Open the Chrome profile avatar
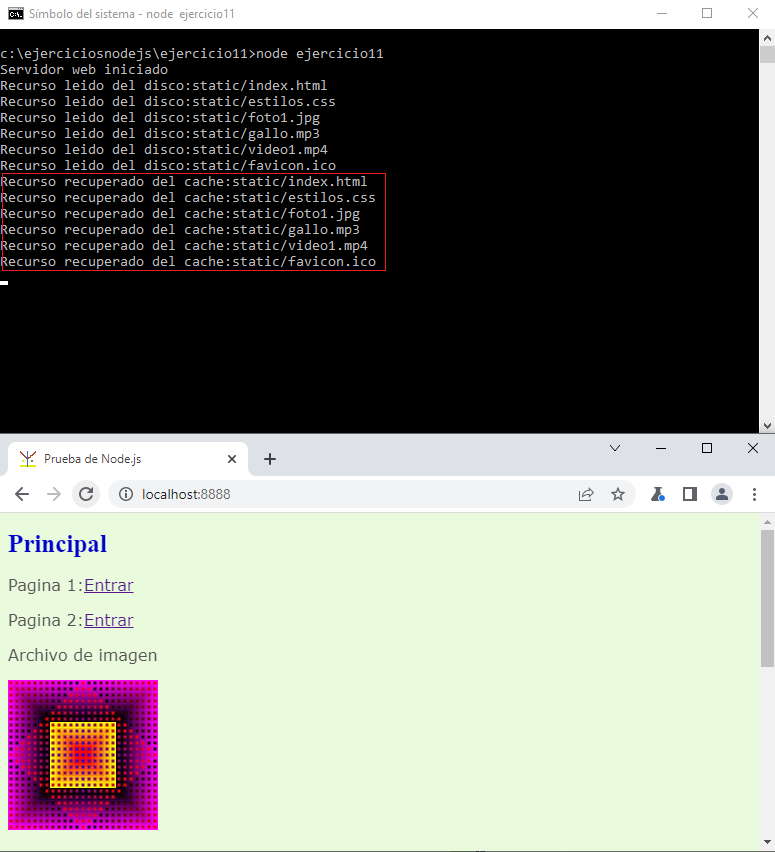The width and height of the screenshot is (775, 852). [722, 494]
